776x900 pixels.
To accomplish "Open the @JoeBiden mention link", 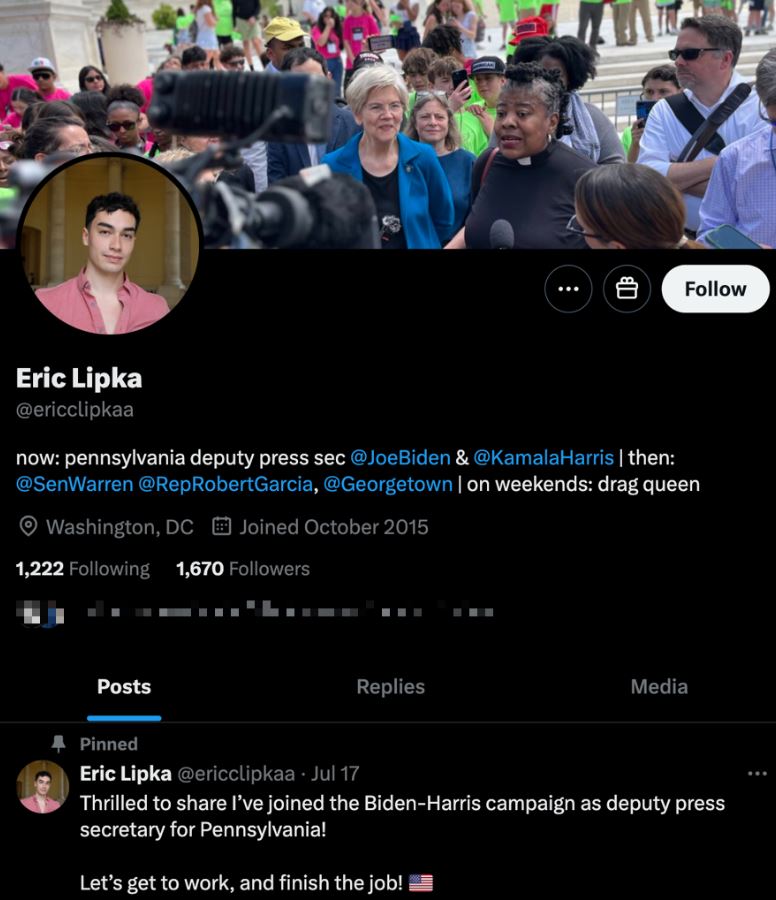I will click(400, 457).
